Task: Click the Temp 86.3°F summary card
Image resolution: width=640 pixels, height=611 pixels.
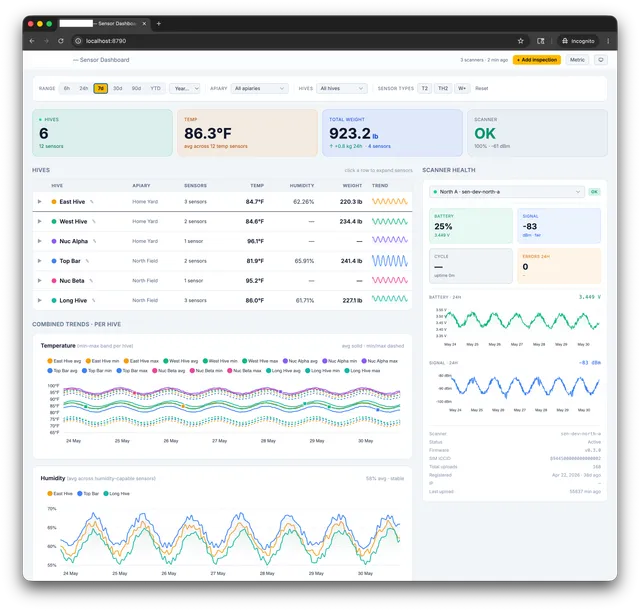Action: (x=247, y=133)
